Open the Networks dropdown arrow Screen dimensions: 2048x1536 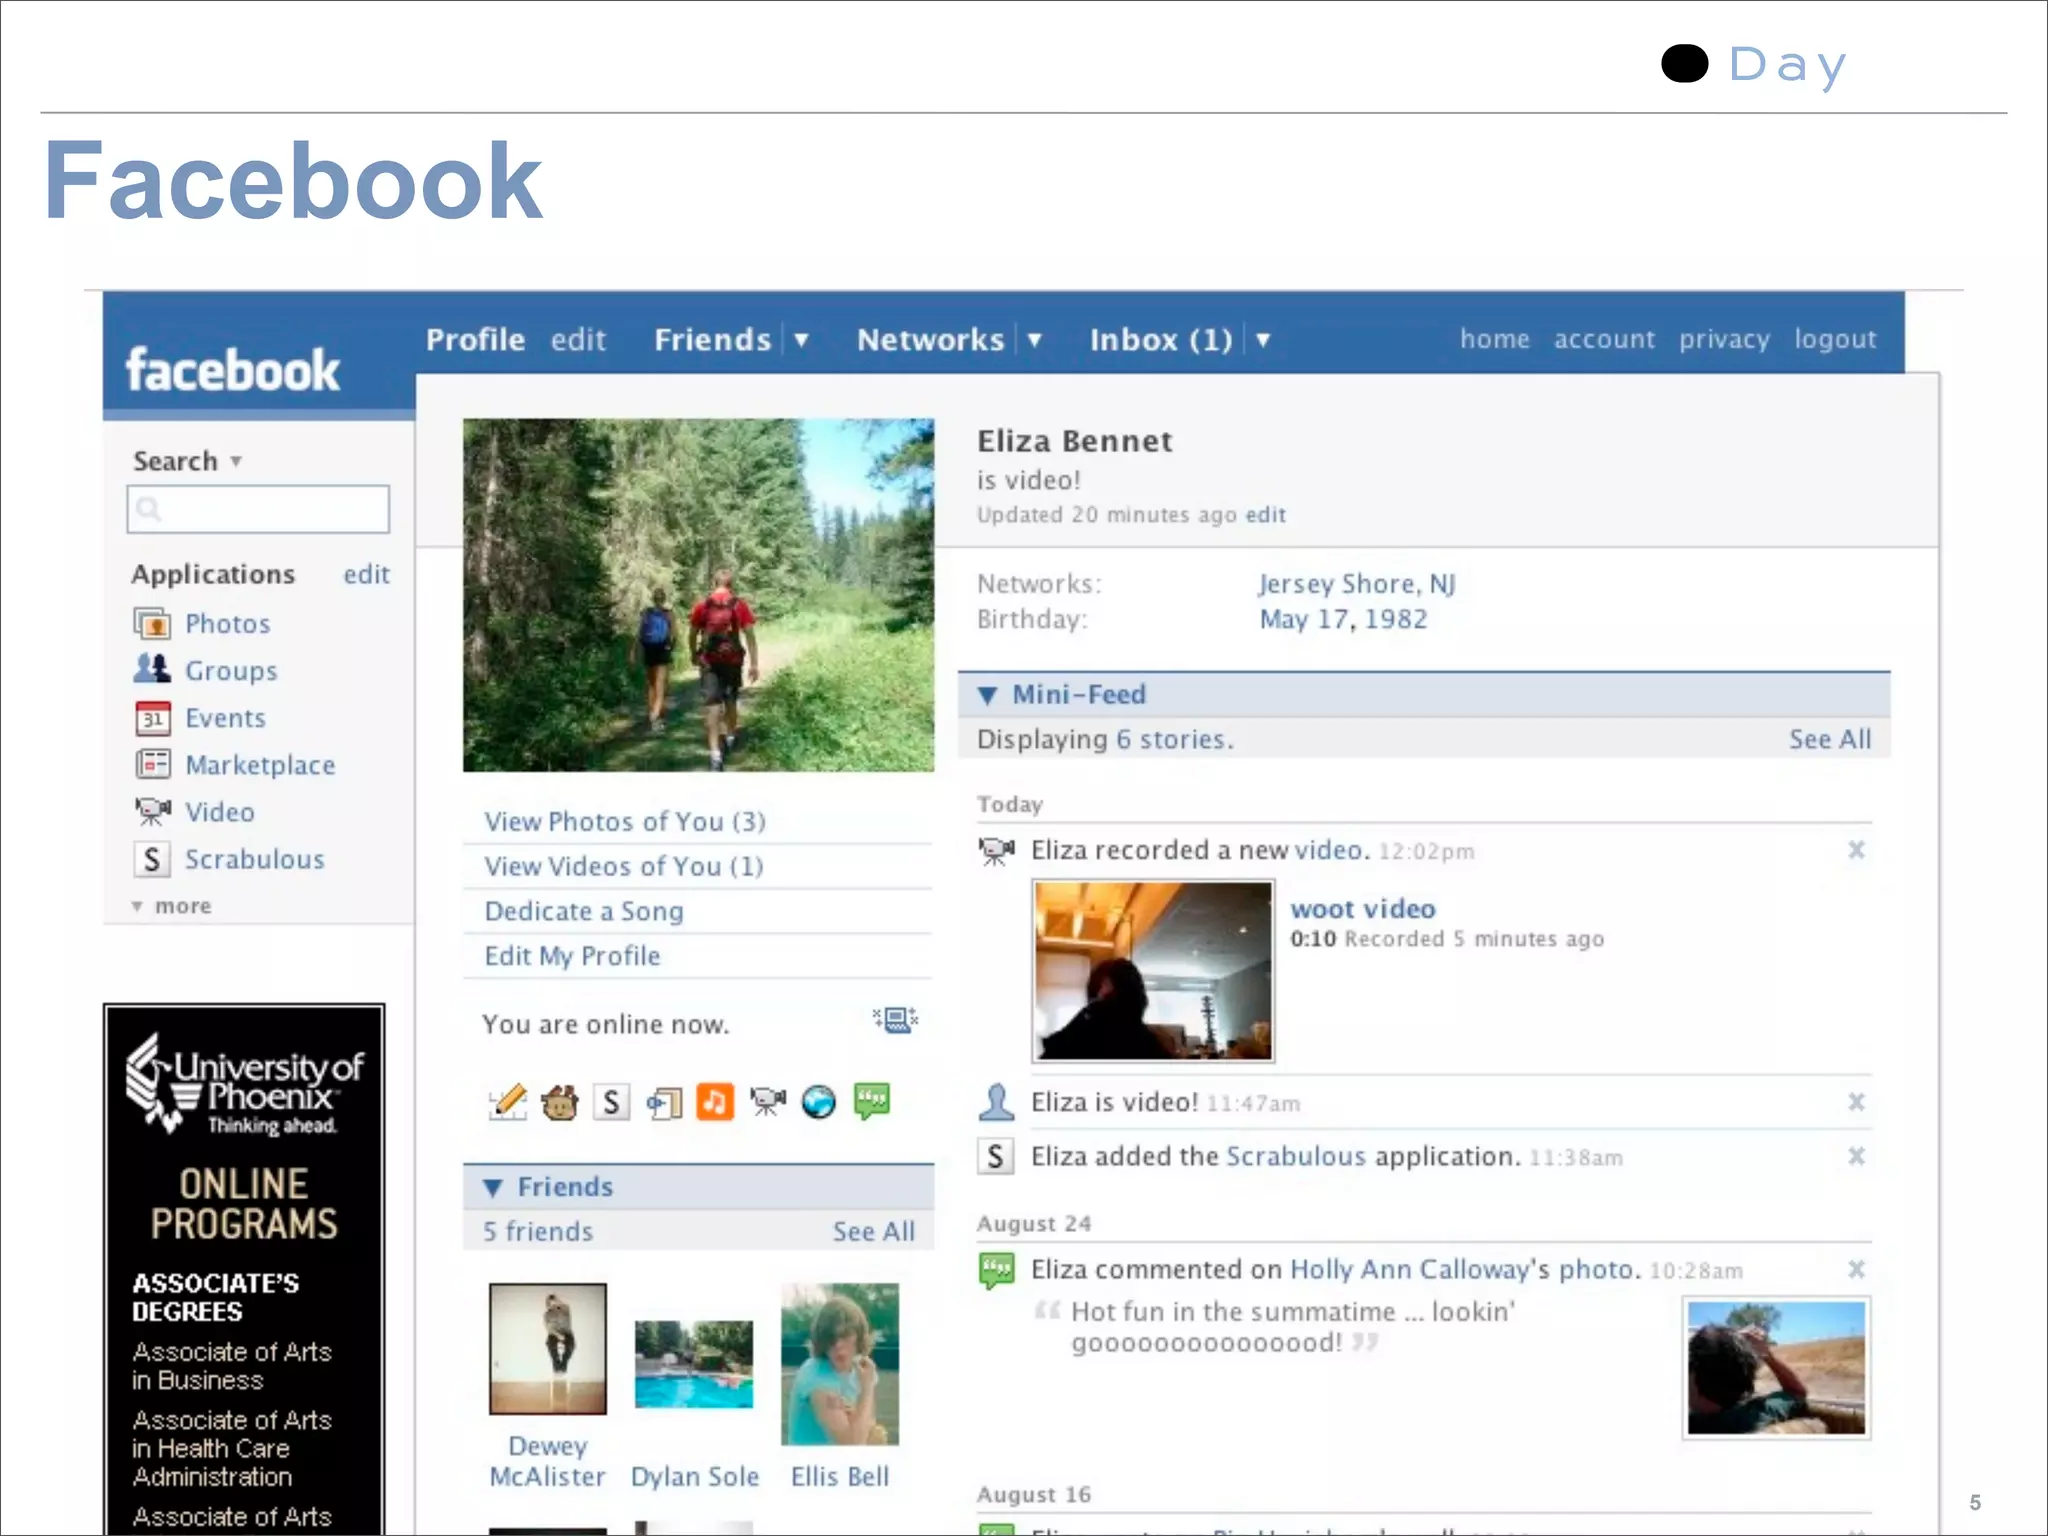pyautogui.click(x=1035, y=340)
